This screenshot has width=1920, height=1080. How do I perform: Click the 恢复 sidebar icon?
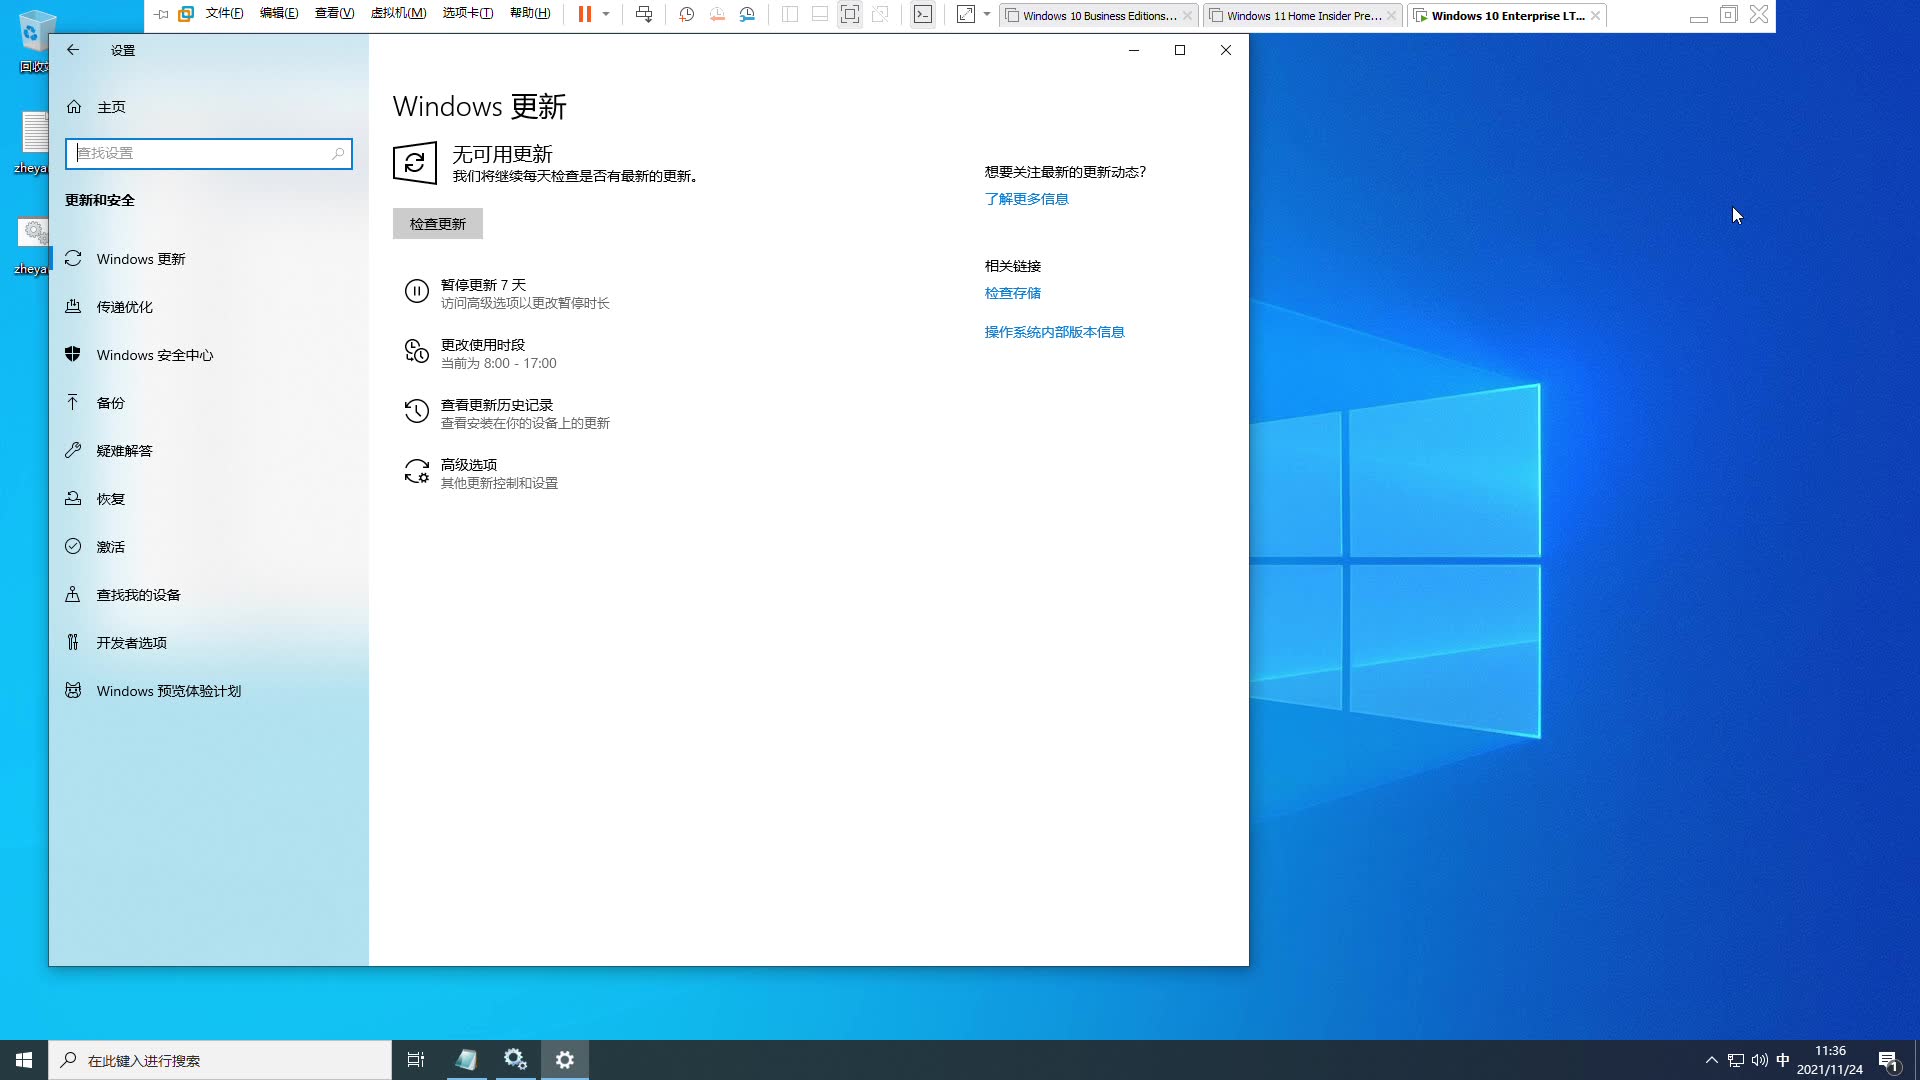(73, 498)
